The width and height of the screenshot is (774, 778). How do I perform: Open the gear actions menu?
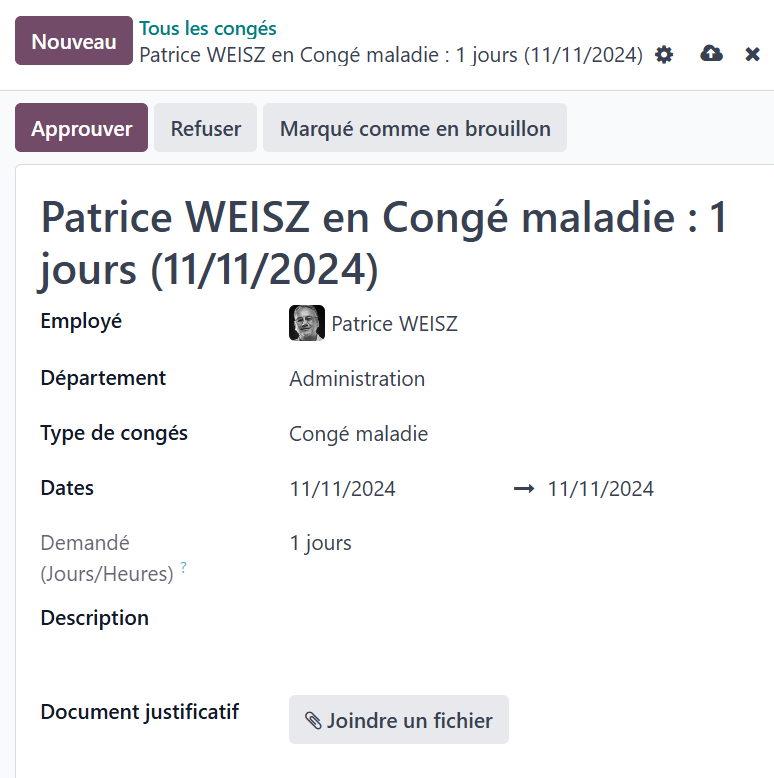(663, 55)
